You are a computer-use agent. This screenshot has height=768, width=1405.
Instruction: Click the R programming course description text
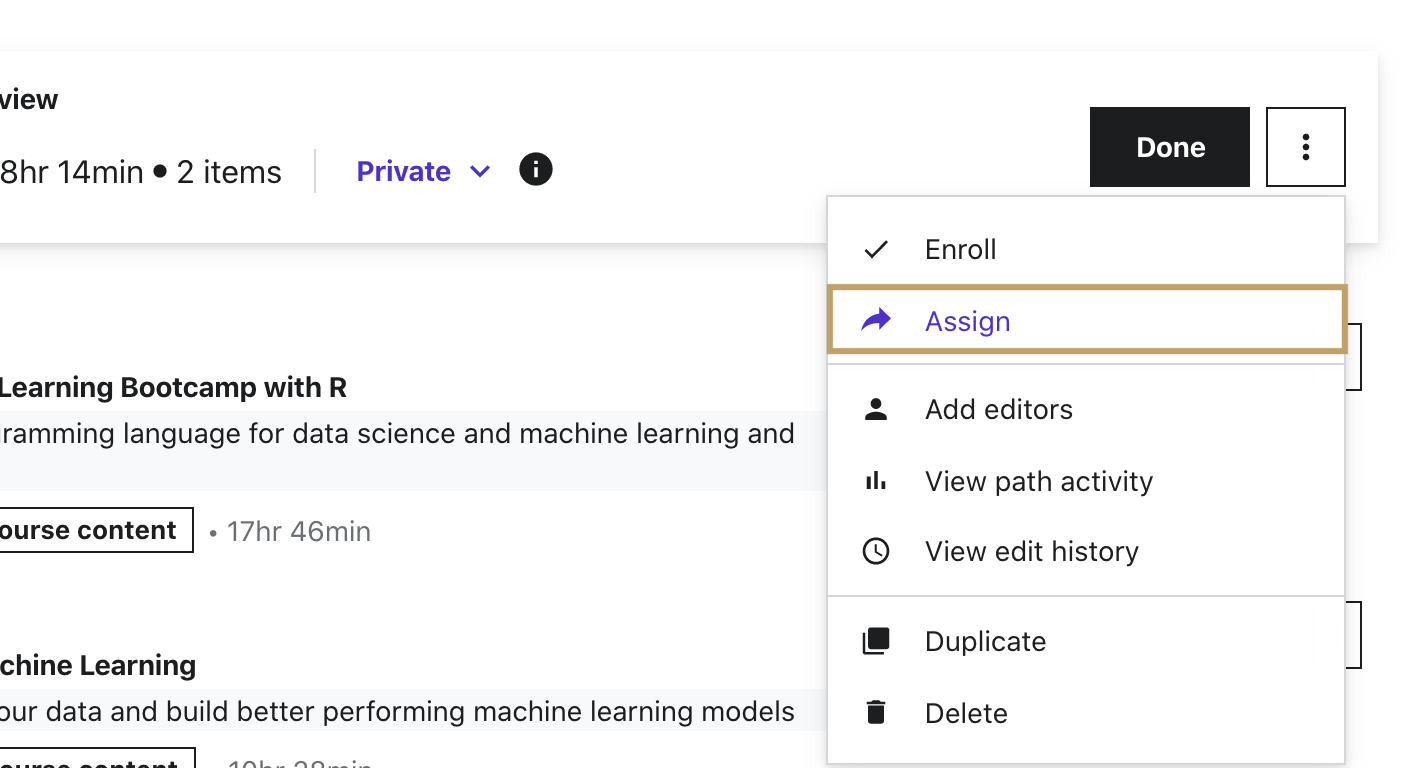point(397,434)
